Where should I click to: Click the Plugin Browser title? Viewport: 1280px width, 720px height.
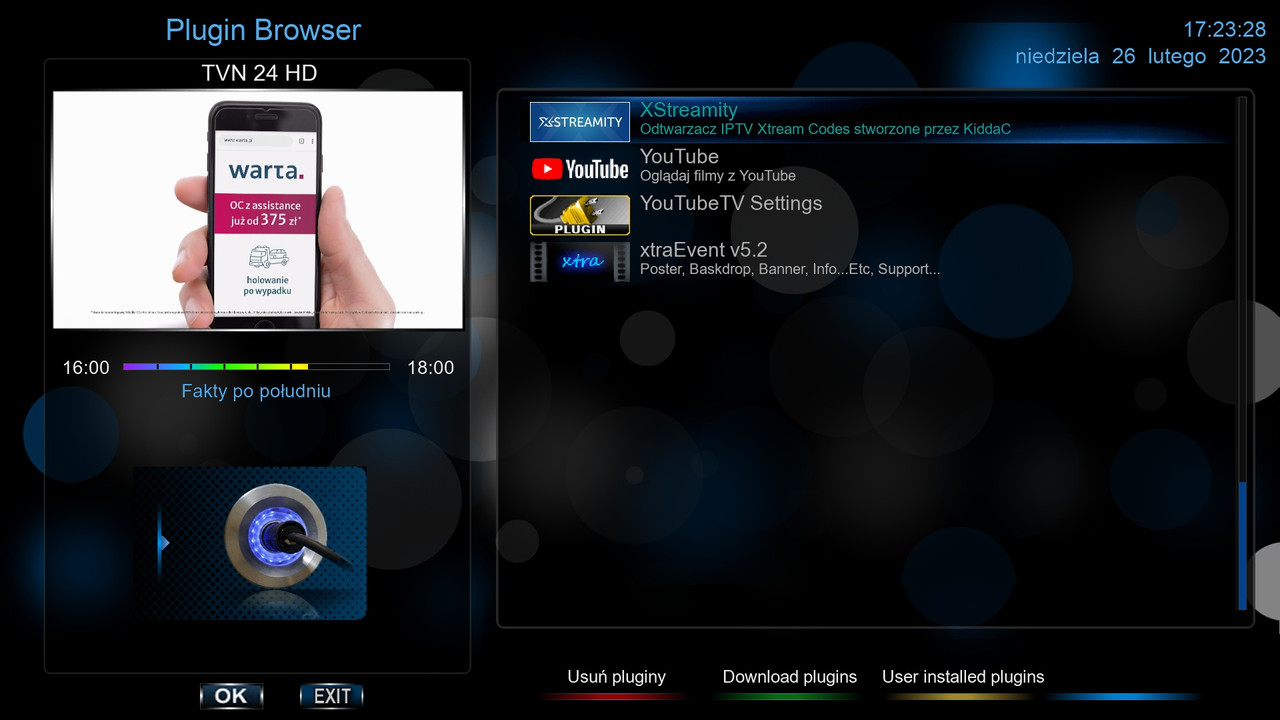coord(263,30)
